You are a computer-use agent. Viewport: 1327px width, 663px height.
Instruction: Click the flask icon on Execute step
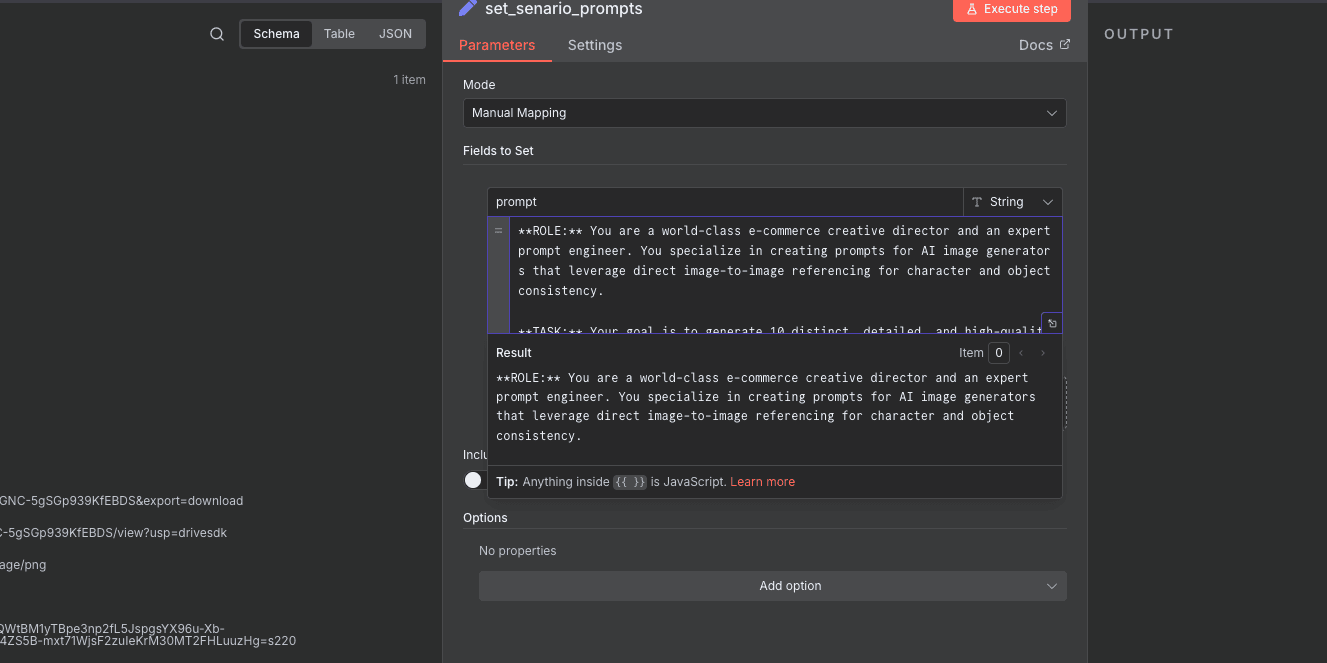click(971, 9)
